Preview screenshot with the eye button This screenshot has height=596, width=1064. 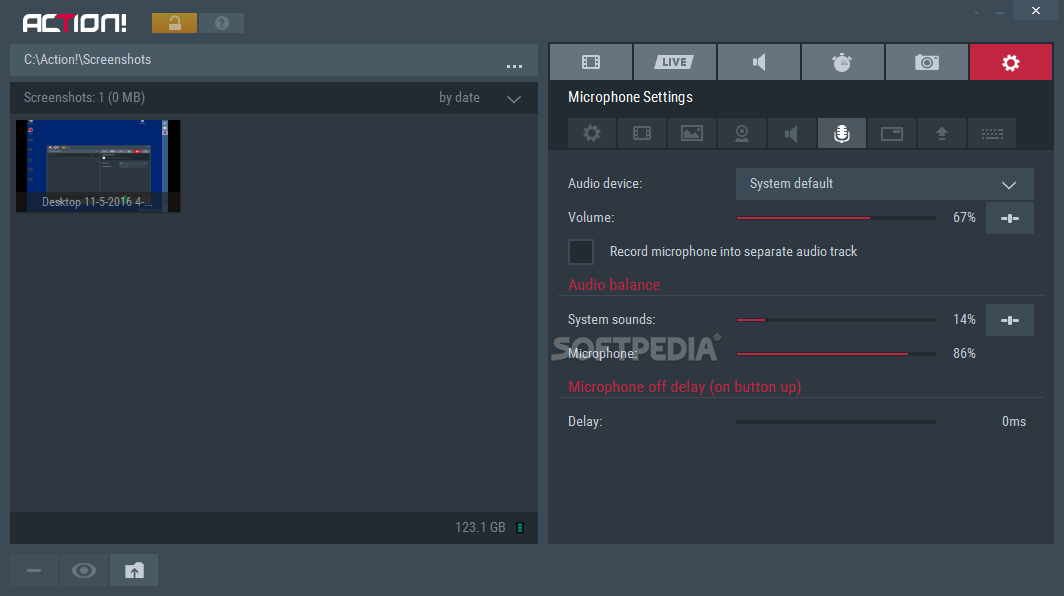tap(84, 570)
